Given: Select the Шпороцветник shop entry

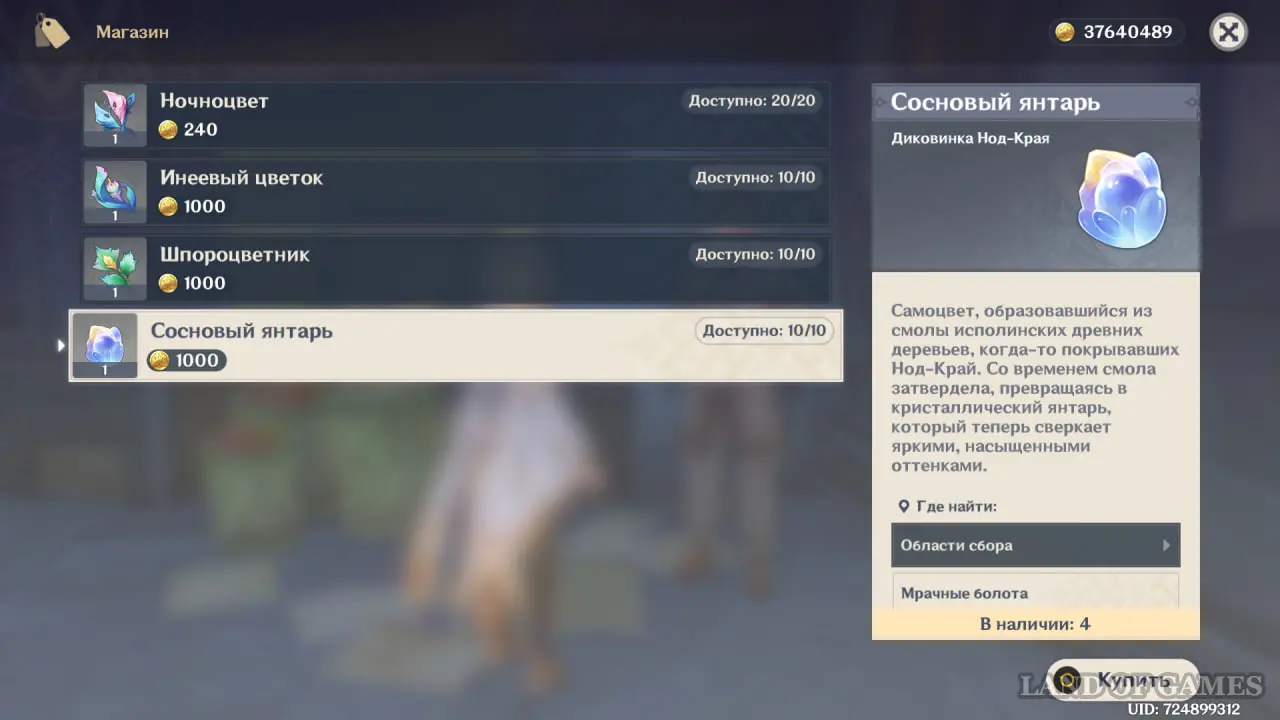Looking at the screenshot, I should [x=455, y=268].
